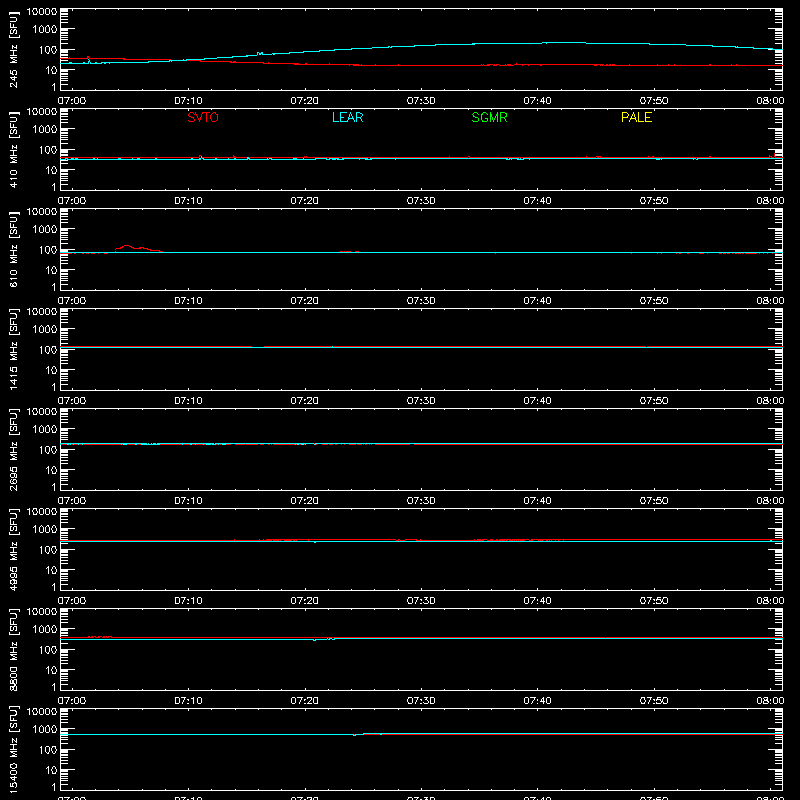Screen dimensions: 800x800
Task: Click the 07:40 tick of the 610 MHz panel
Action: (537, 301)
